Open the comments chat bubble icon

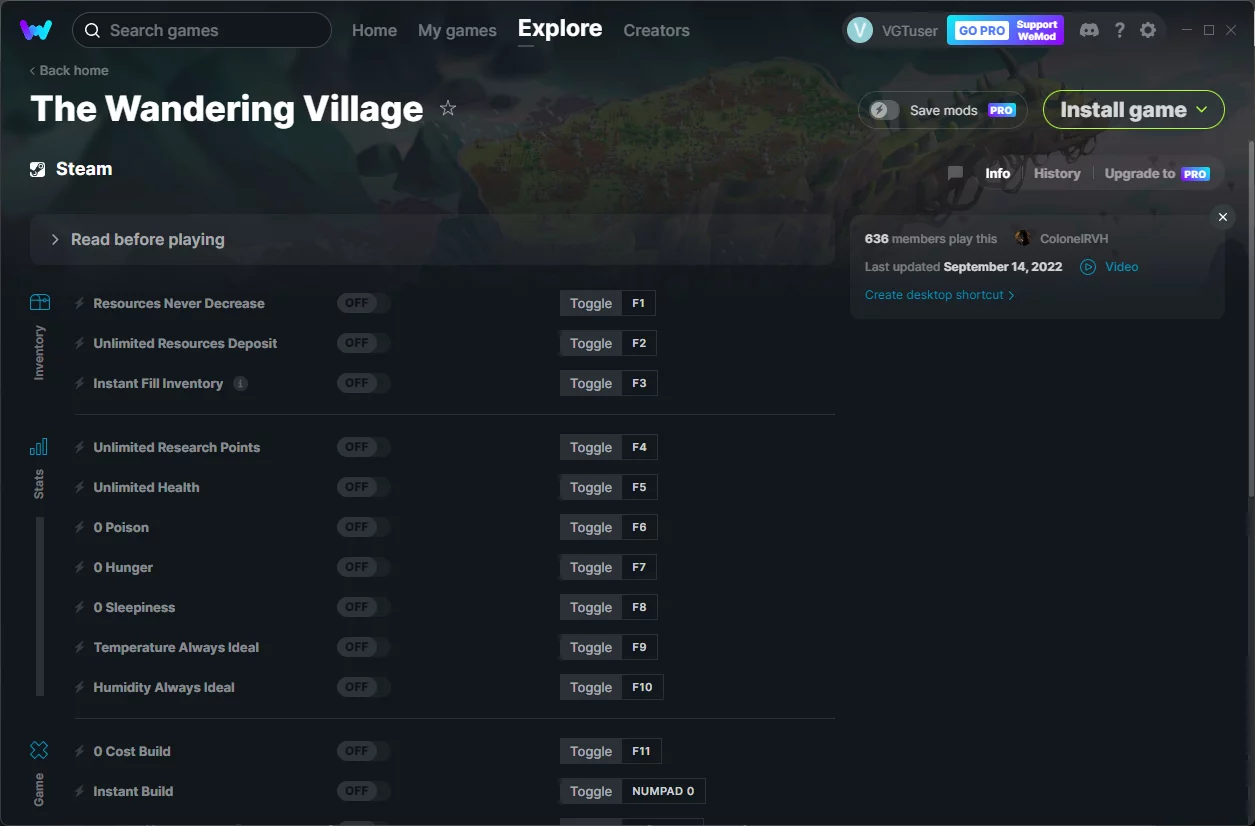click(955, 173)
